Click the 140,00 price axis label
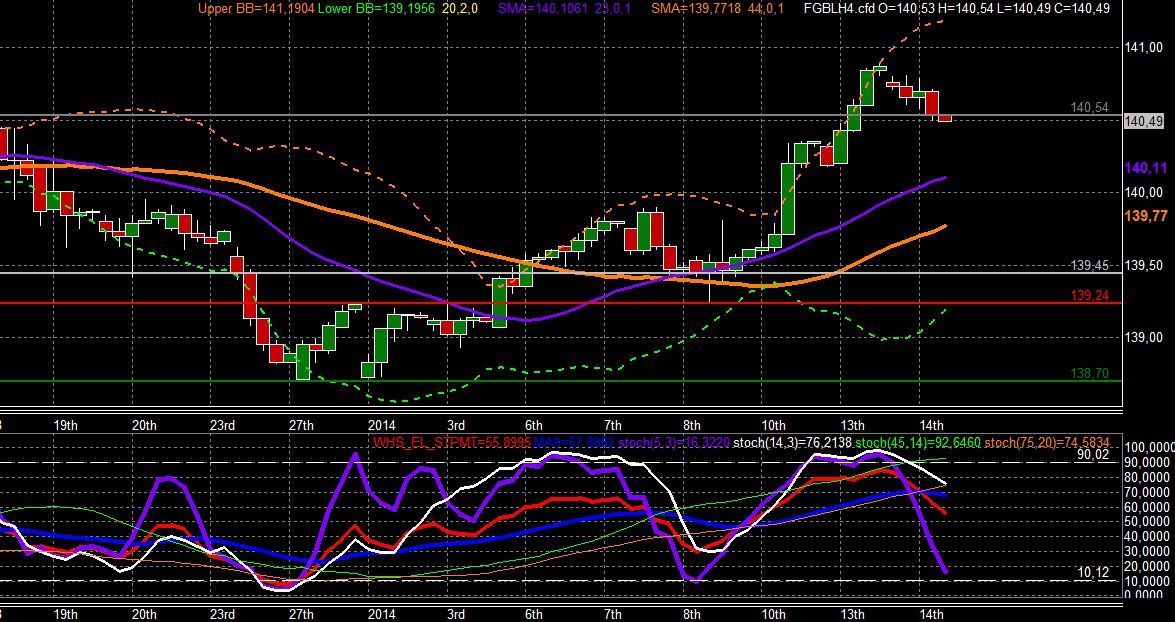Viewport: 1175px width, 622px height. 1144,192
